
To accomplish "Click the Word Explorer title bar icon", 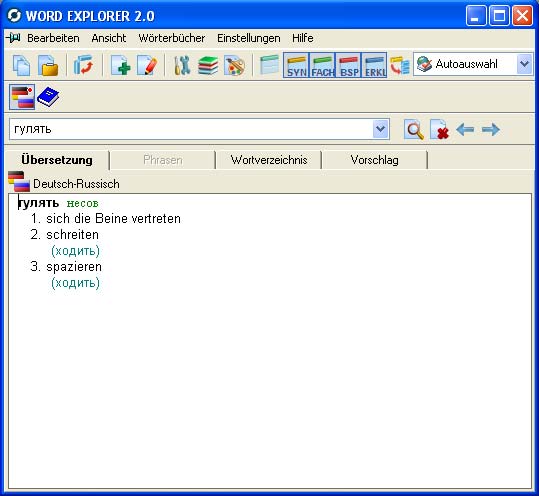I will [14, 15].
